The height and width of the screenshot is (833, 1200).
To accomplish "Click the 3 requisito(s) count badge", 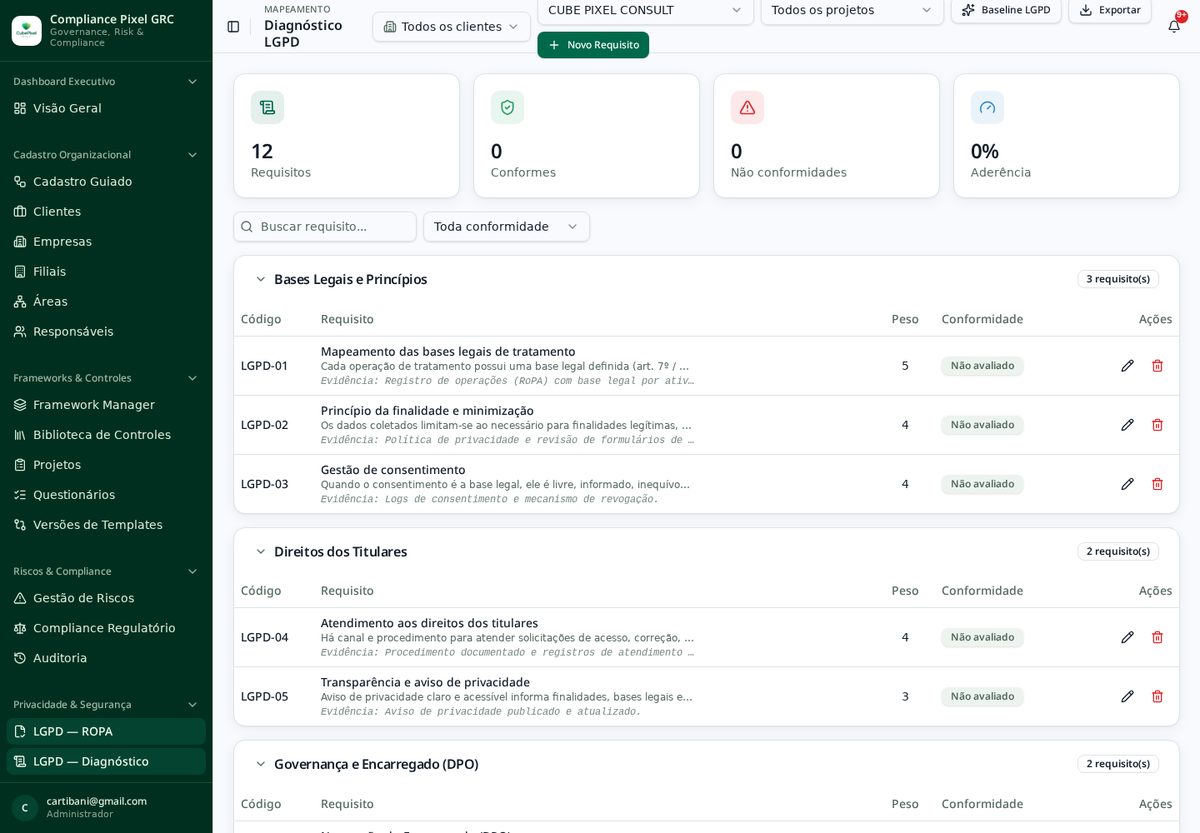I will 1118,279.
